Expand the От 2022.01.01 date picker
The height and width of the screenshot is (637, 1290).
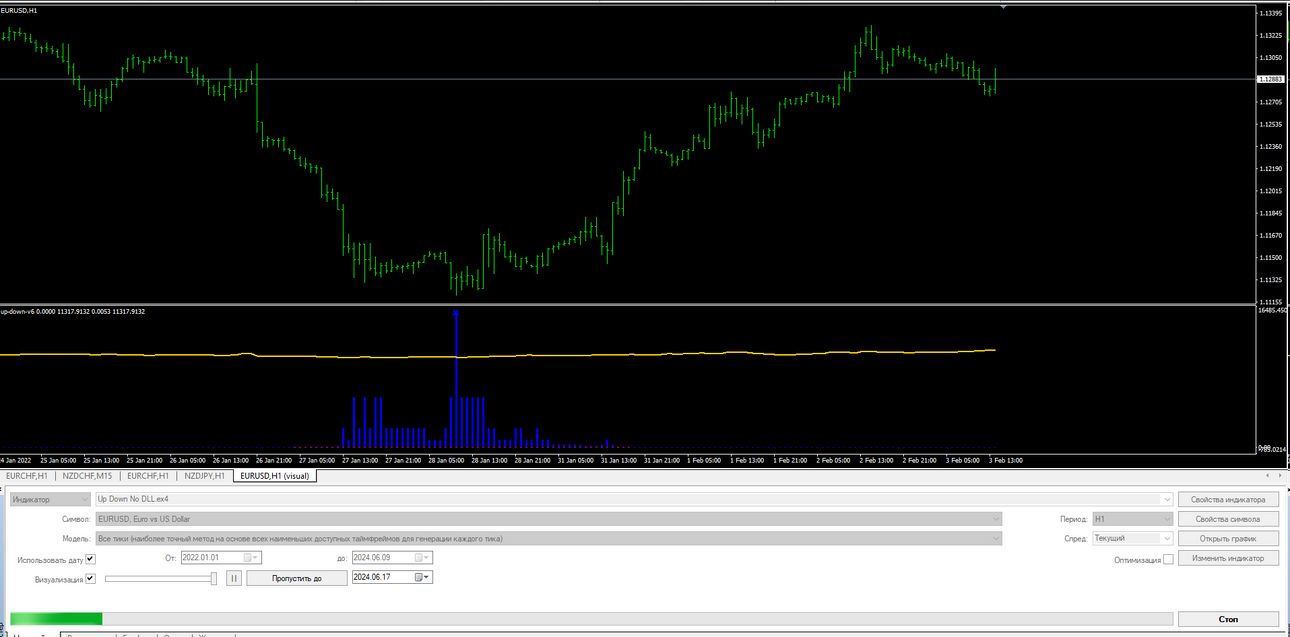257,558
